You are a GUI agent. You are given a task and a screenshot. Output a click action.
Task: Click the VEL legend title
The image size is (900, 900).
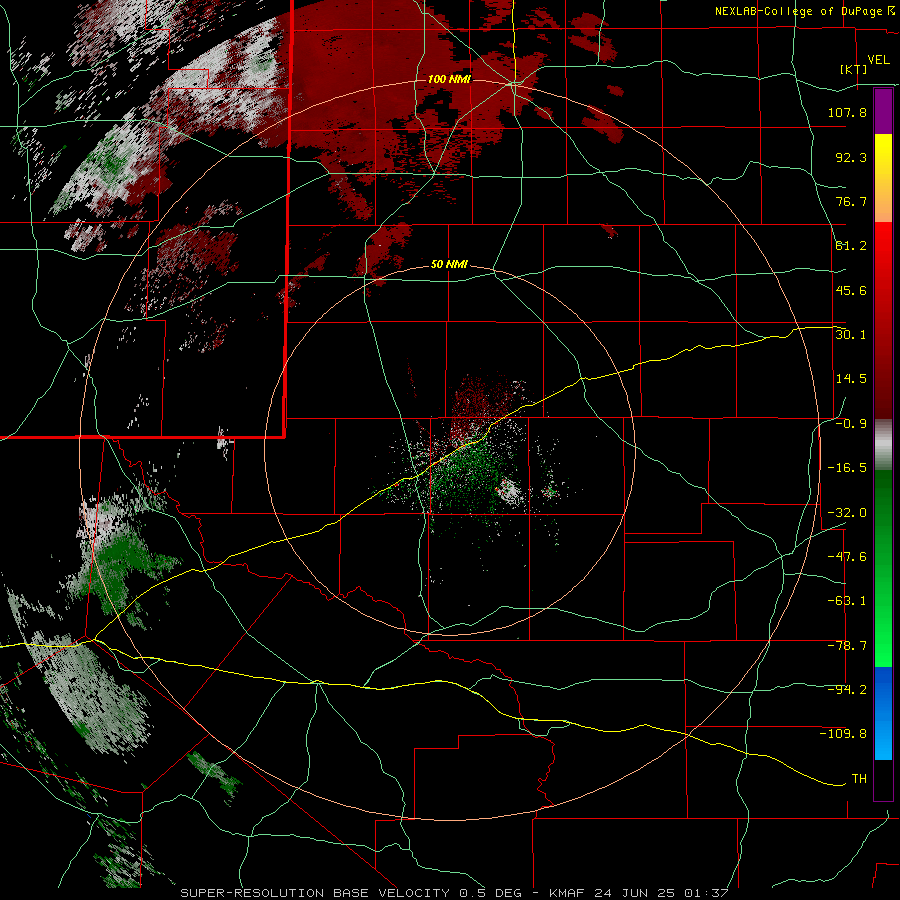pyautogui.click(x=879, y=60)
